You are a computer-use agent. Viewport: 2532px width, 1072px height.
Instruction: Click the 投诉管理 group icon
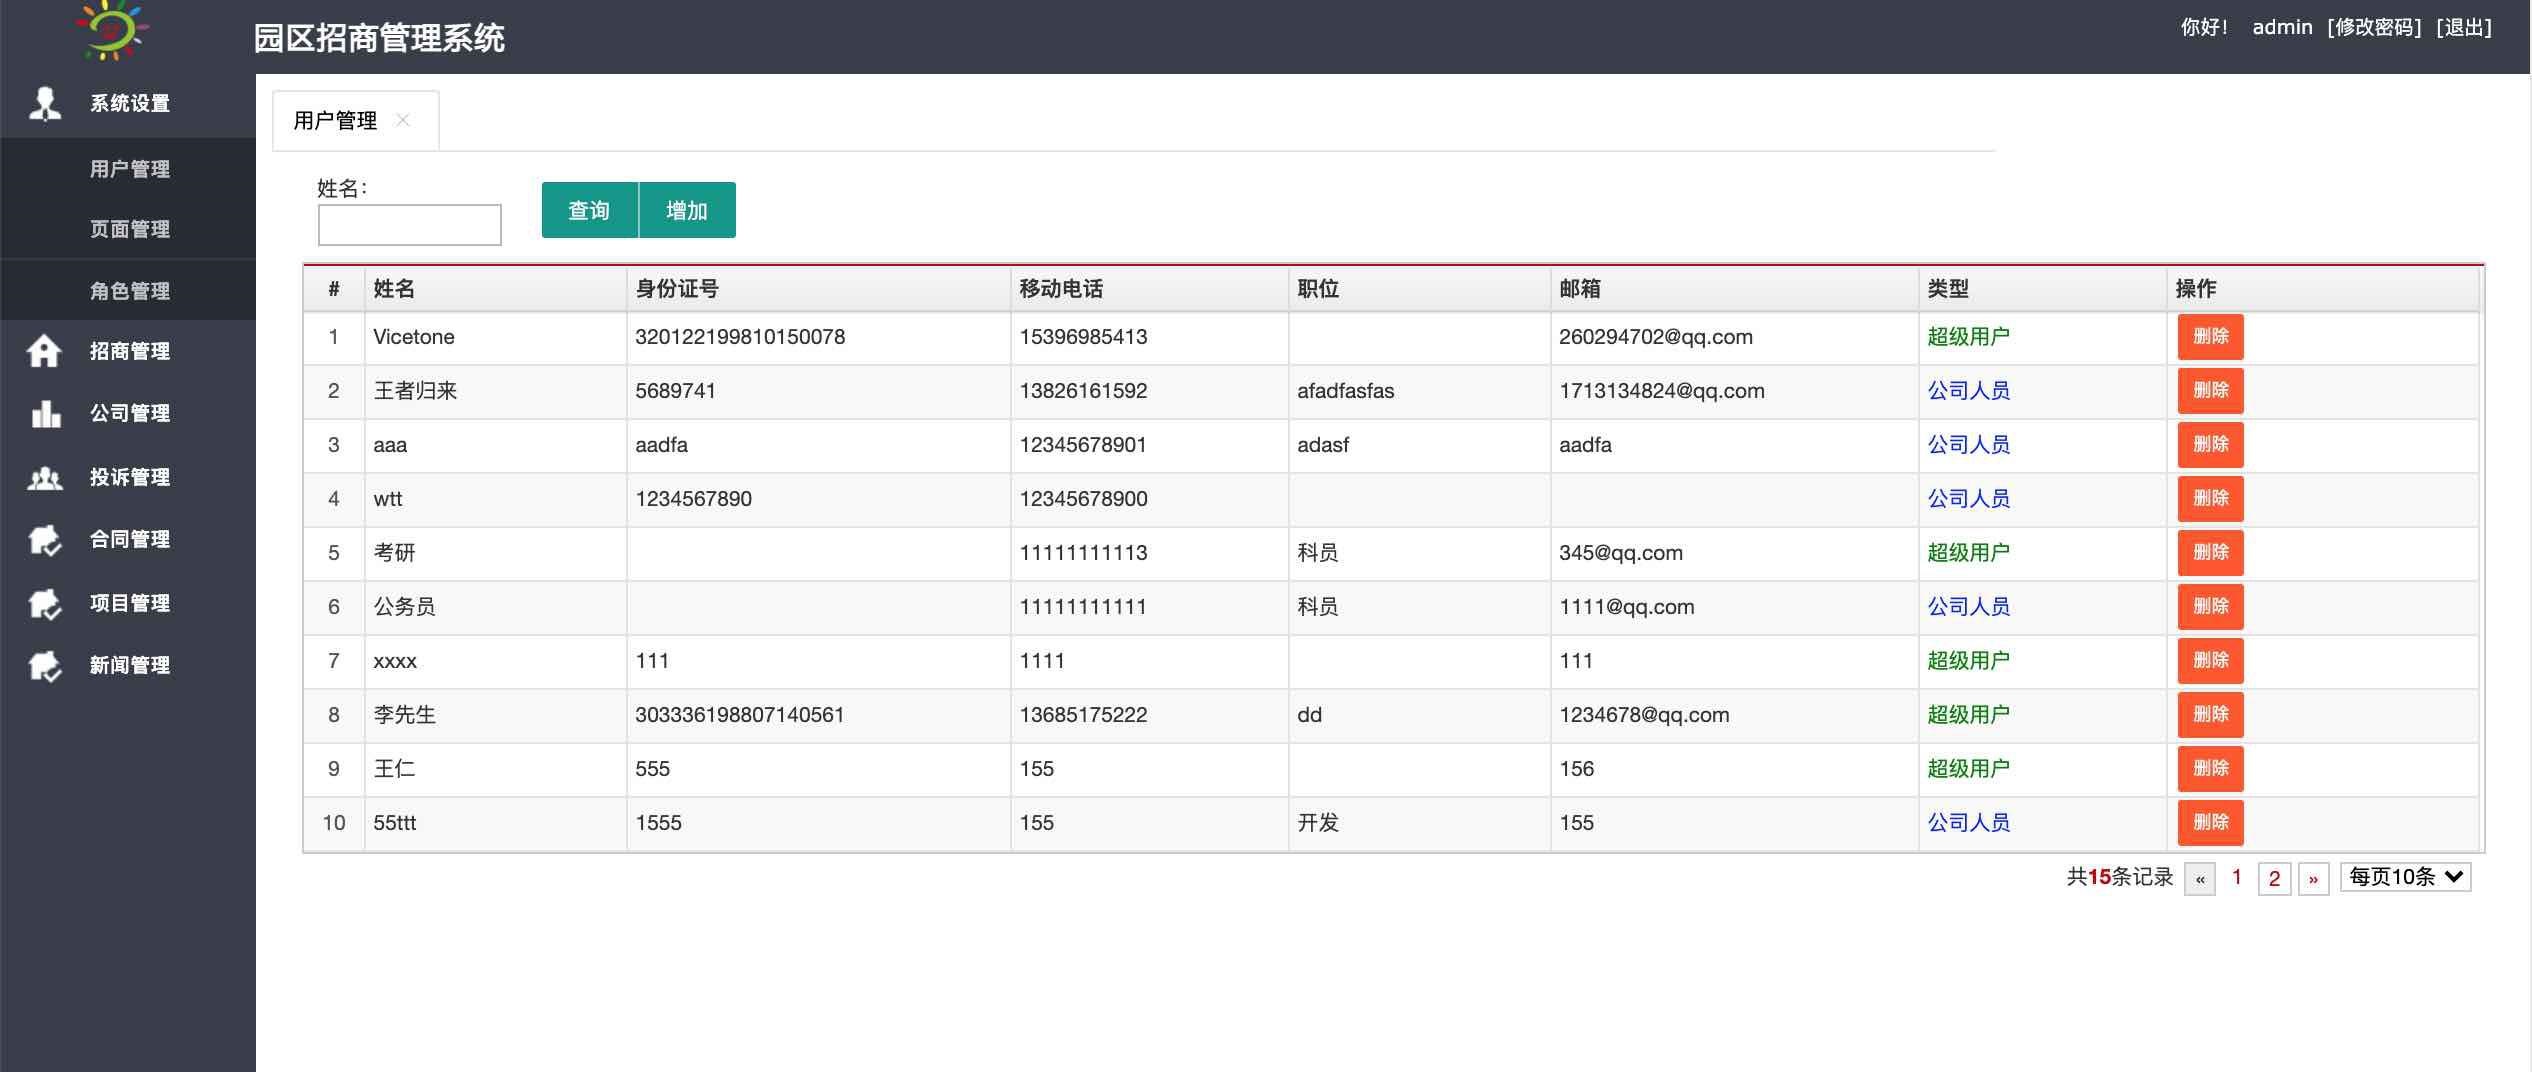[44, 478]
